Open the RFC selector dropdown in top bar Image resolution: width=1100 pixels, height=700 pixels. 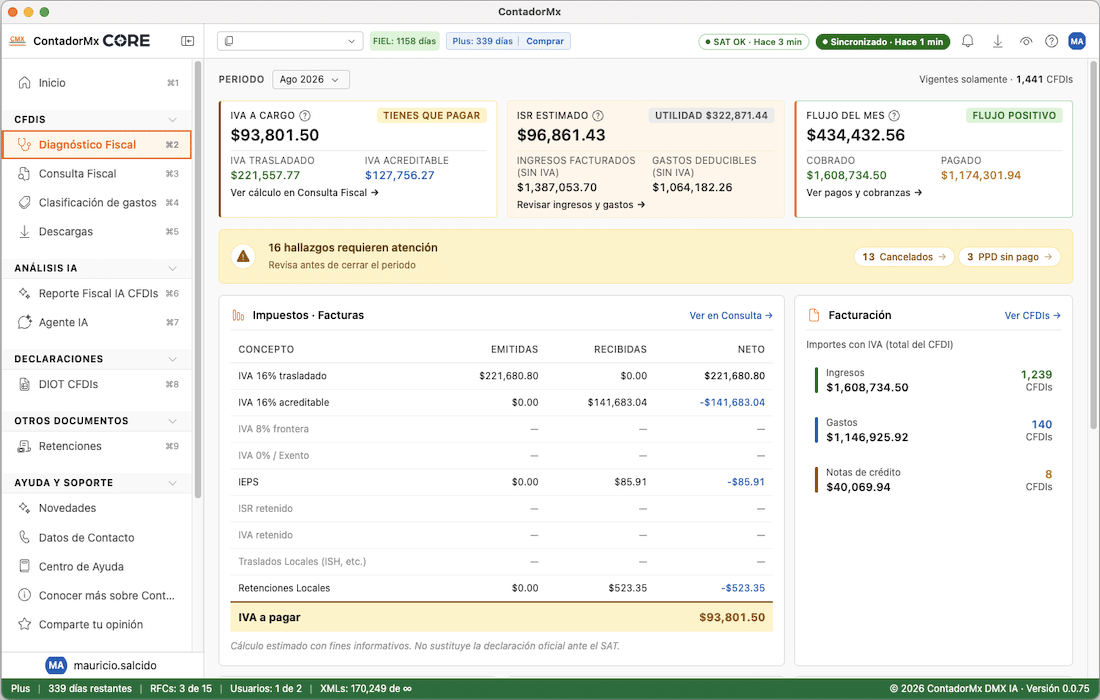[x=290, y=41]
